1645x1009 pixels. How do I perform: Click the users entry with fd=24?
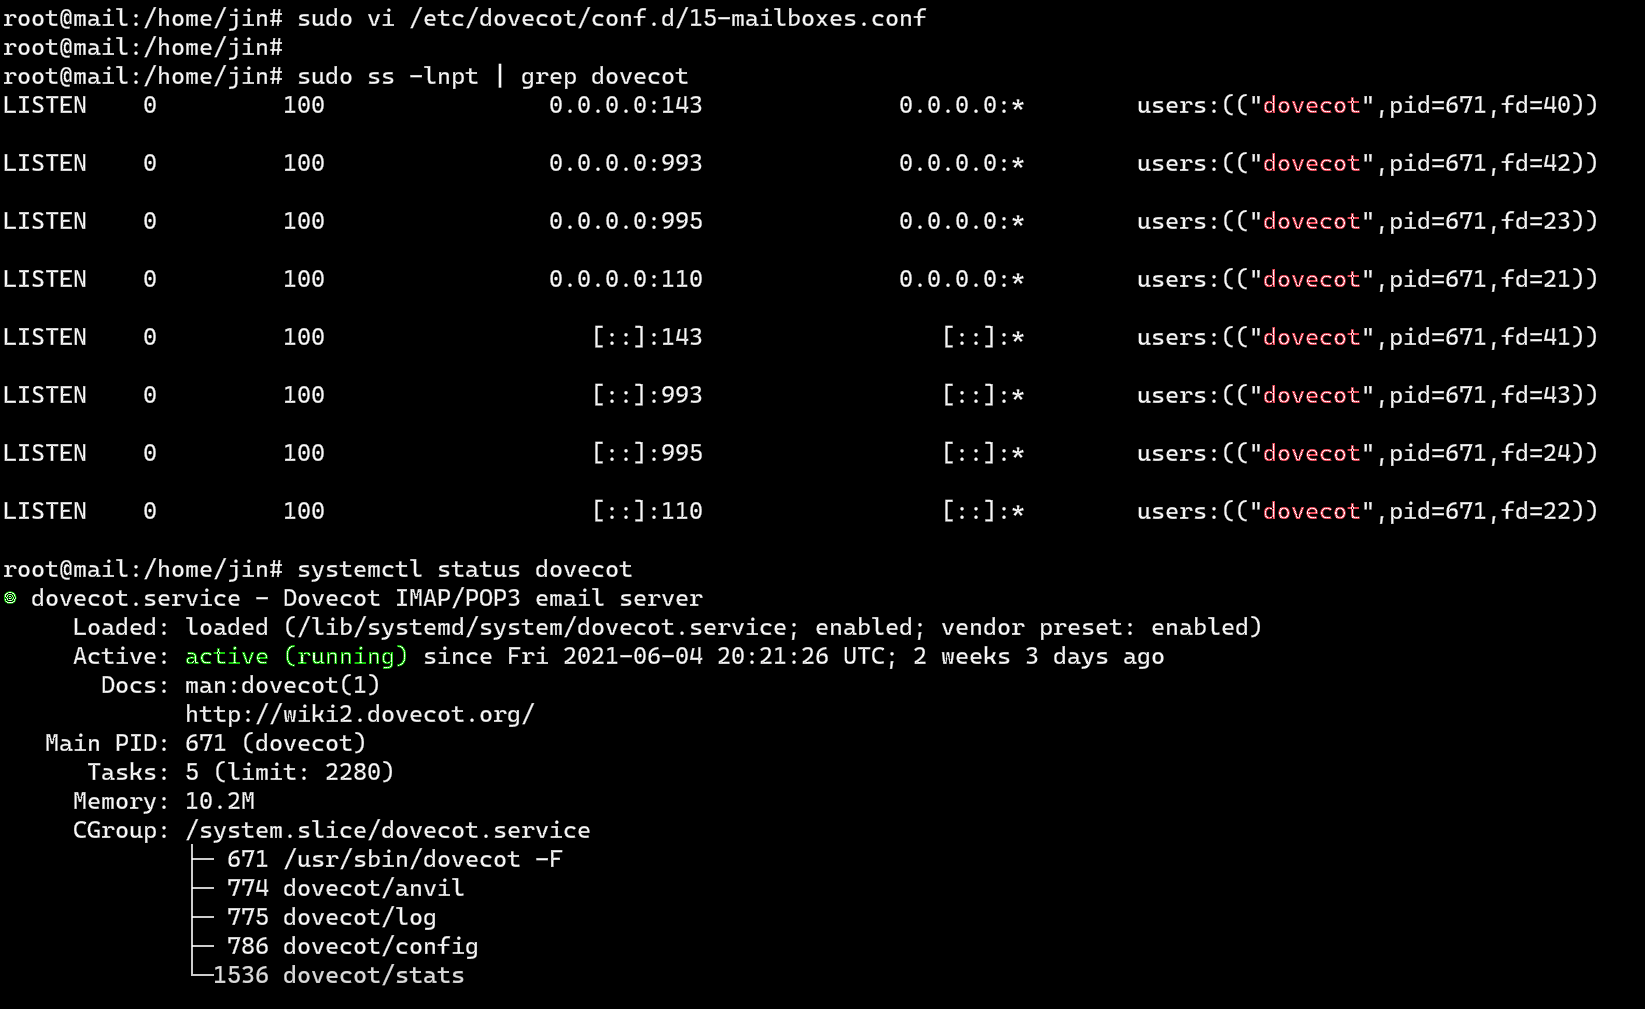(x=1367, y=453)
